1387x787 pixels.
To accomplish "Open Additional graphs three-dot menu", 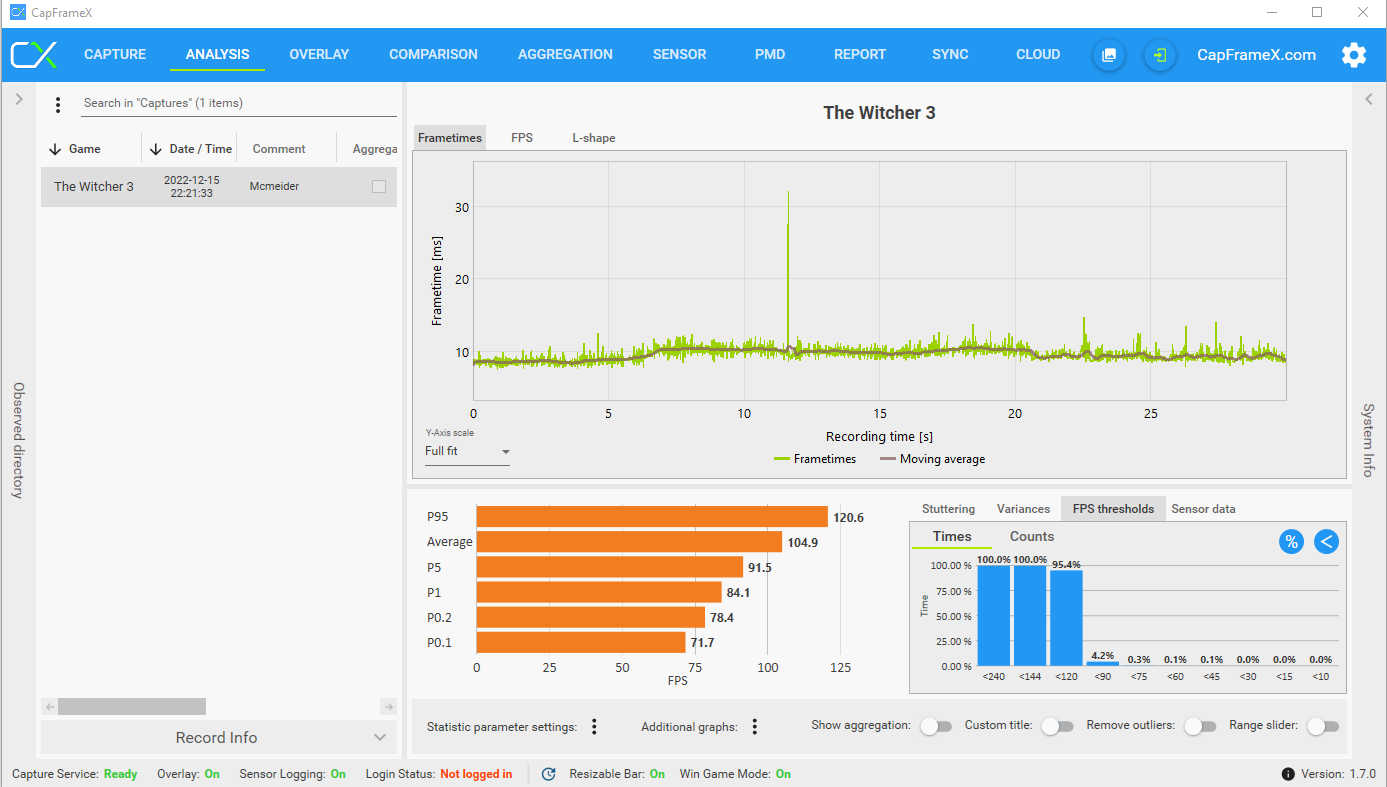I will [x=755, y=727].
